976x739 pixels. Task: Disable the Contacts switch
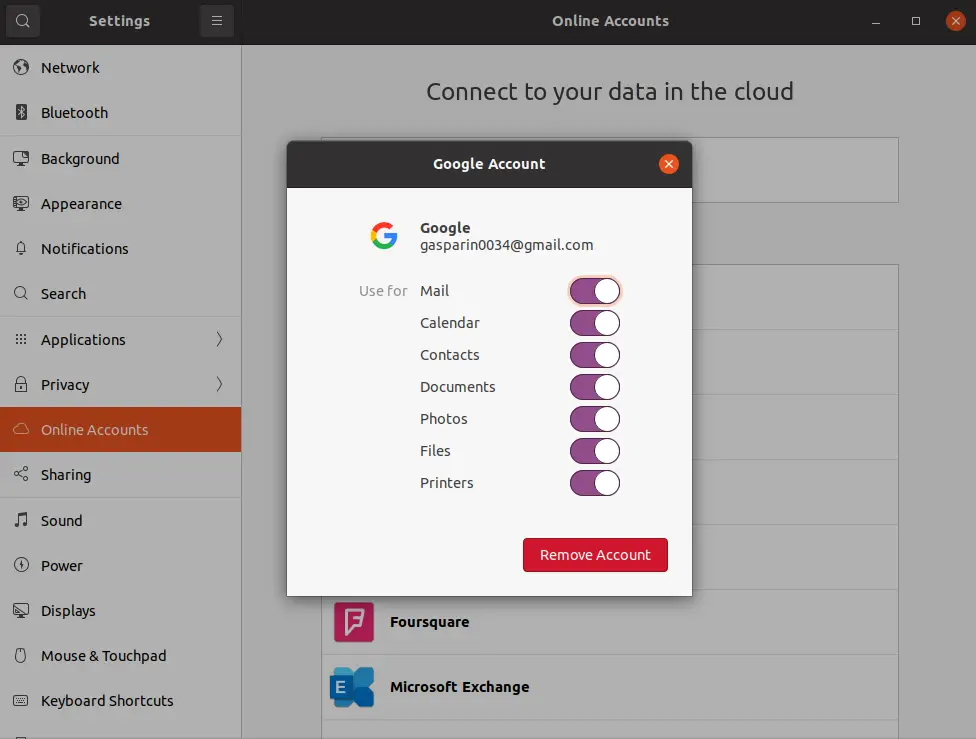pos(594,355)
